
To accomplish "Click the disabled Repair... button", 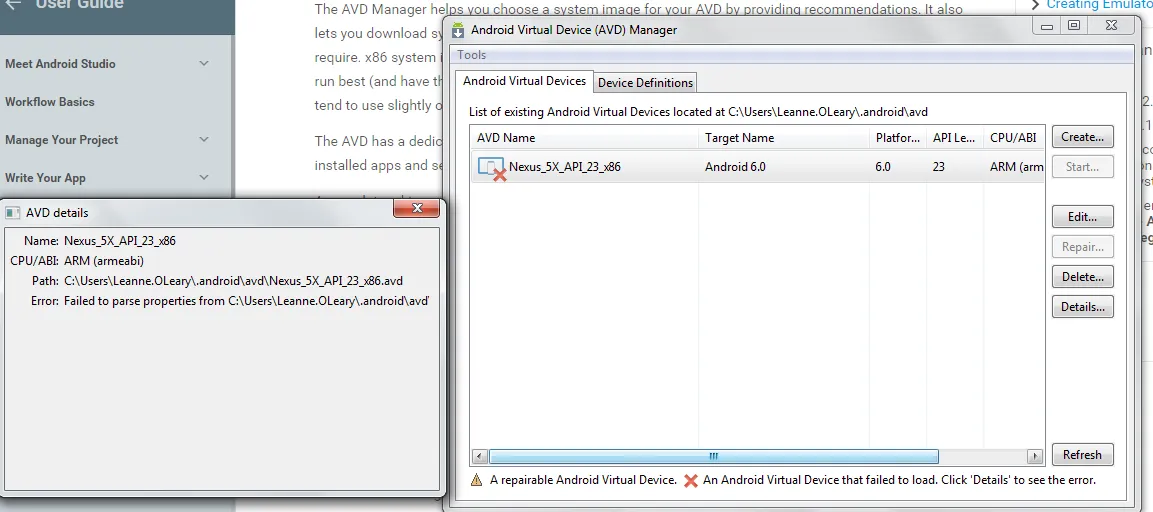I will click(1082, 247).
